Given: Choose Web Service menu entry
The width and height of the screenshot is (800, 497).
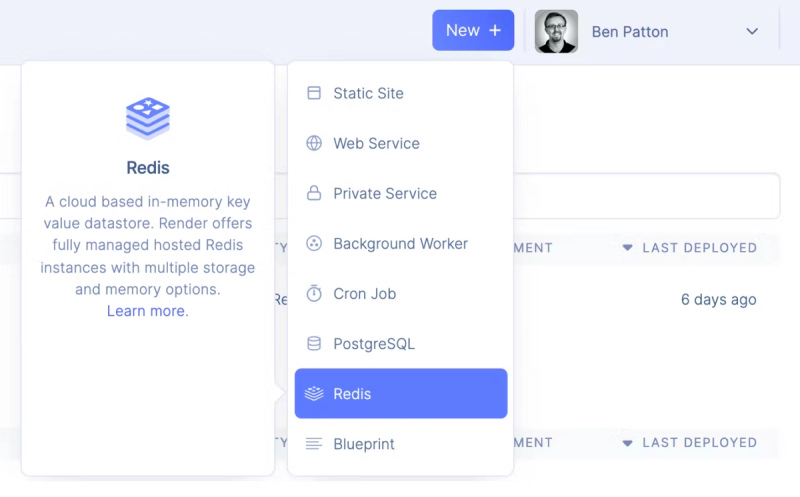Looking at the screenshot, I should coord(376,143).
